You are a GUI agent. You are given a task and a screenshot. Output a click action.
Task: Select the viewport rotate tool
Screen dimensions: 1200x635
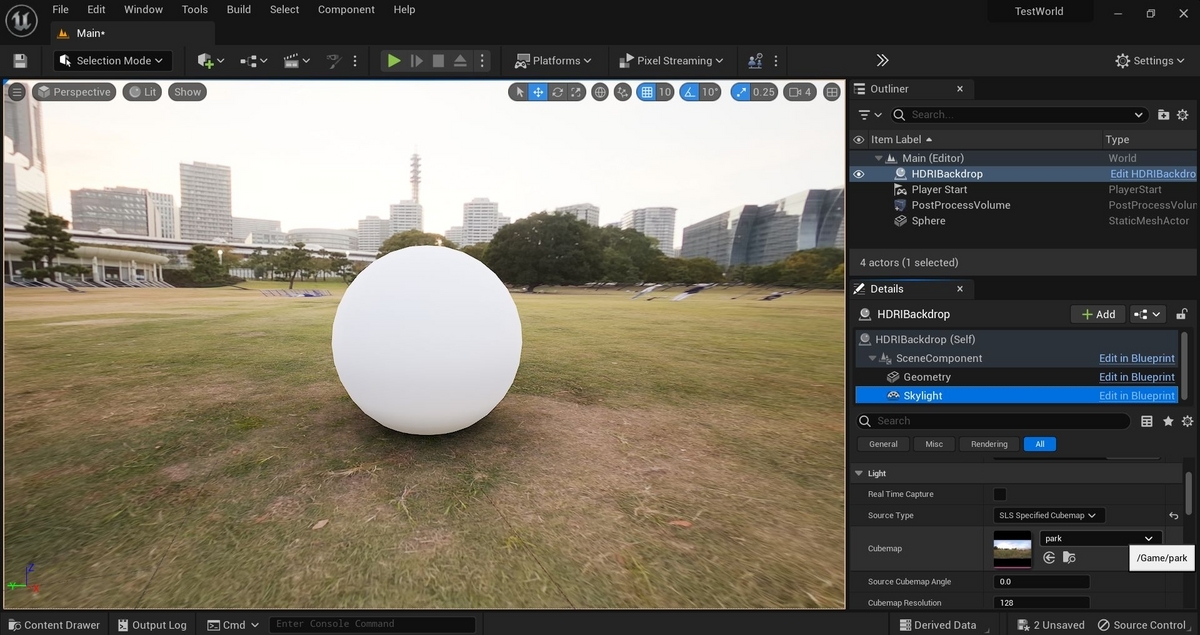(x=558, y=92)
